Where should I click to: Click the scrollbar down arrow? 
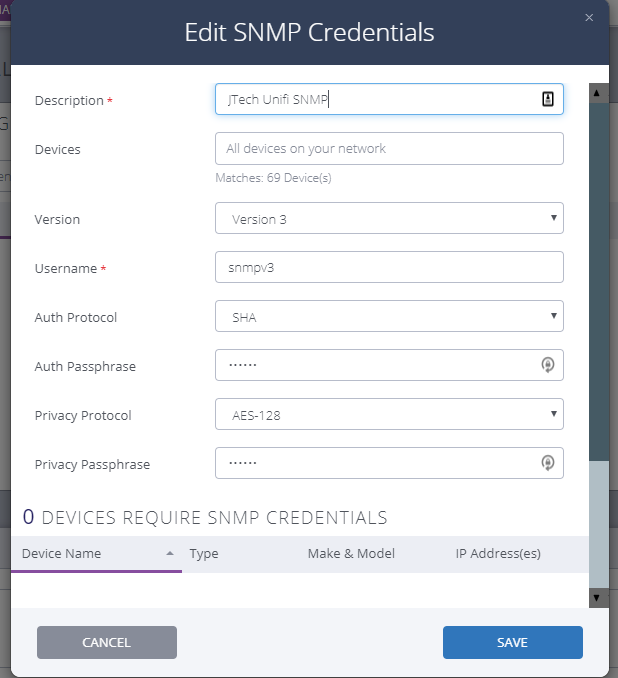597,598
